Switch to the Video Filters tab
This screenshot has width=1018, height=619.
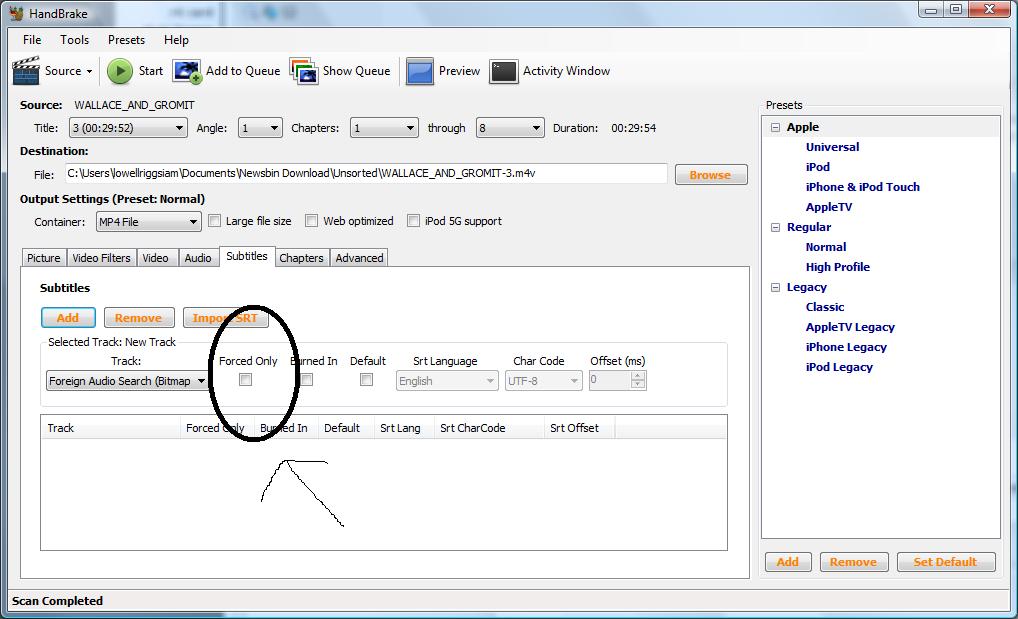pyautogui.click(x=101, y=258)
